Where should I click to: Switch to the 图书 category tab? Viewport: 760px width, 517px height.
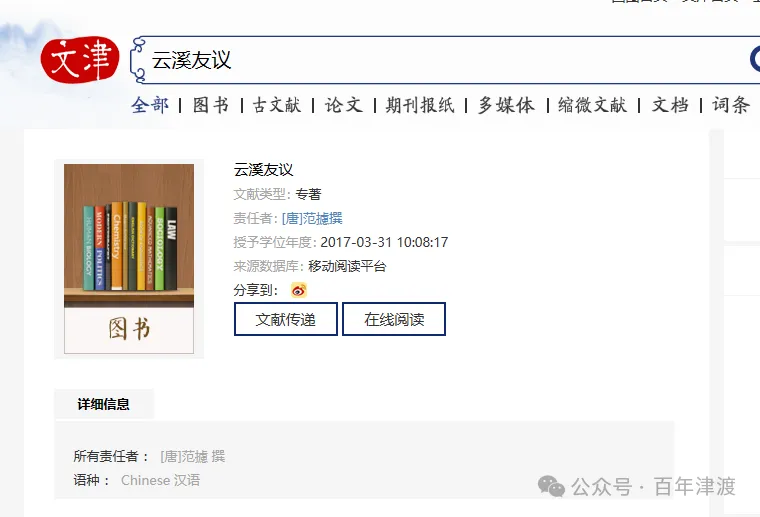210,105
